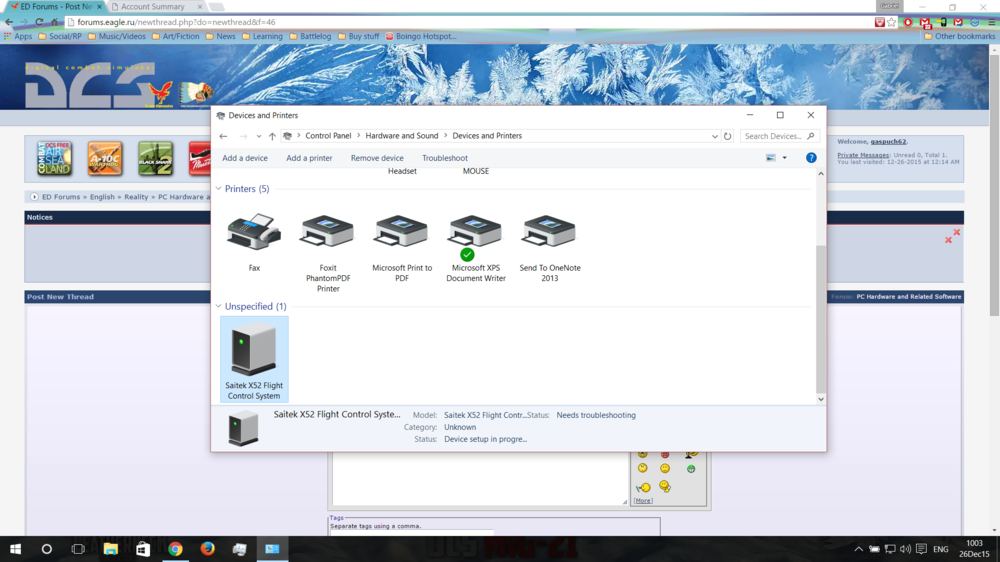Expand Hardware and Sound breadcrumb chevron
Screen dimensions: 1000x562
pyautogui.click(x=445, y=135)
